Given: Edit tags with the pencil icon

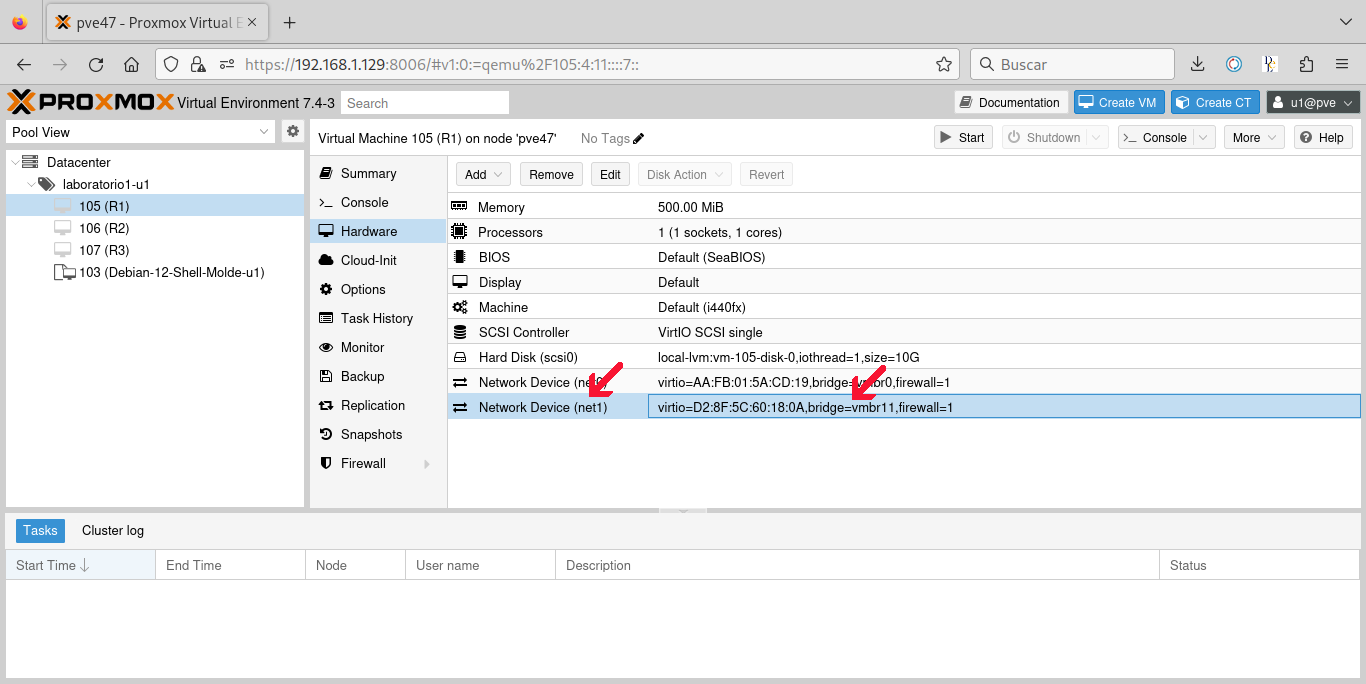Looking at the screenshot, I should tap(639, 138).
